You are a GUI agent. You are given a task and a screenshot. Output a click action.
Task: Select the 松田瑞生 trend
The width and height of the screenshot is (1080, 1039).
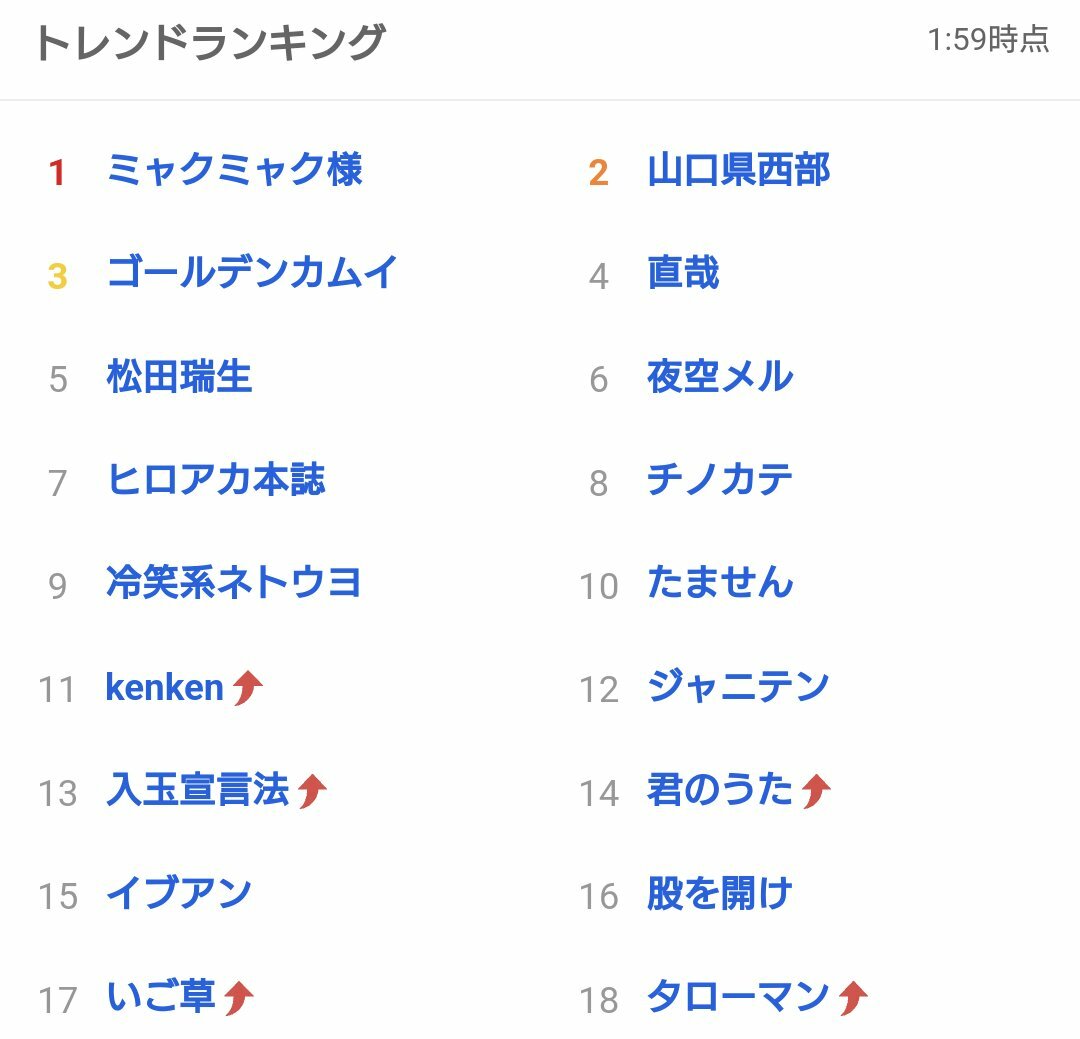point(179,376)
